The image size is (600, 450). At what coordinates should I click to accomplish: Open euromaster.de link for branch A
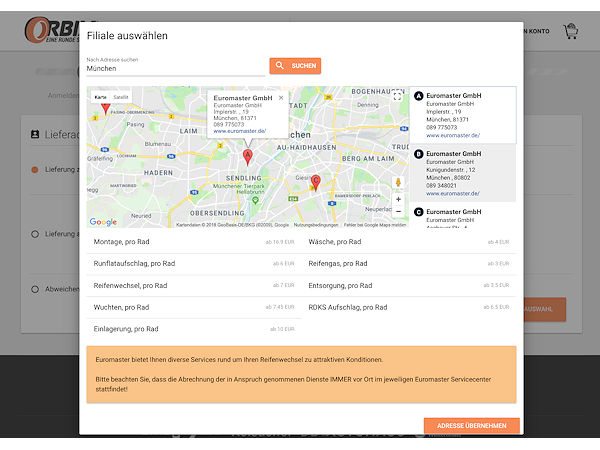[453, 135]
